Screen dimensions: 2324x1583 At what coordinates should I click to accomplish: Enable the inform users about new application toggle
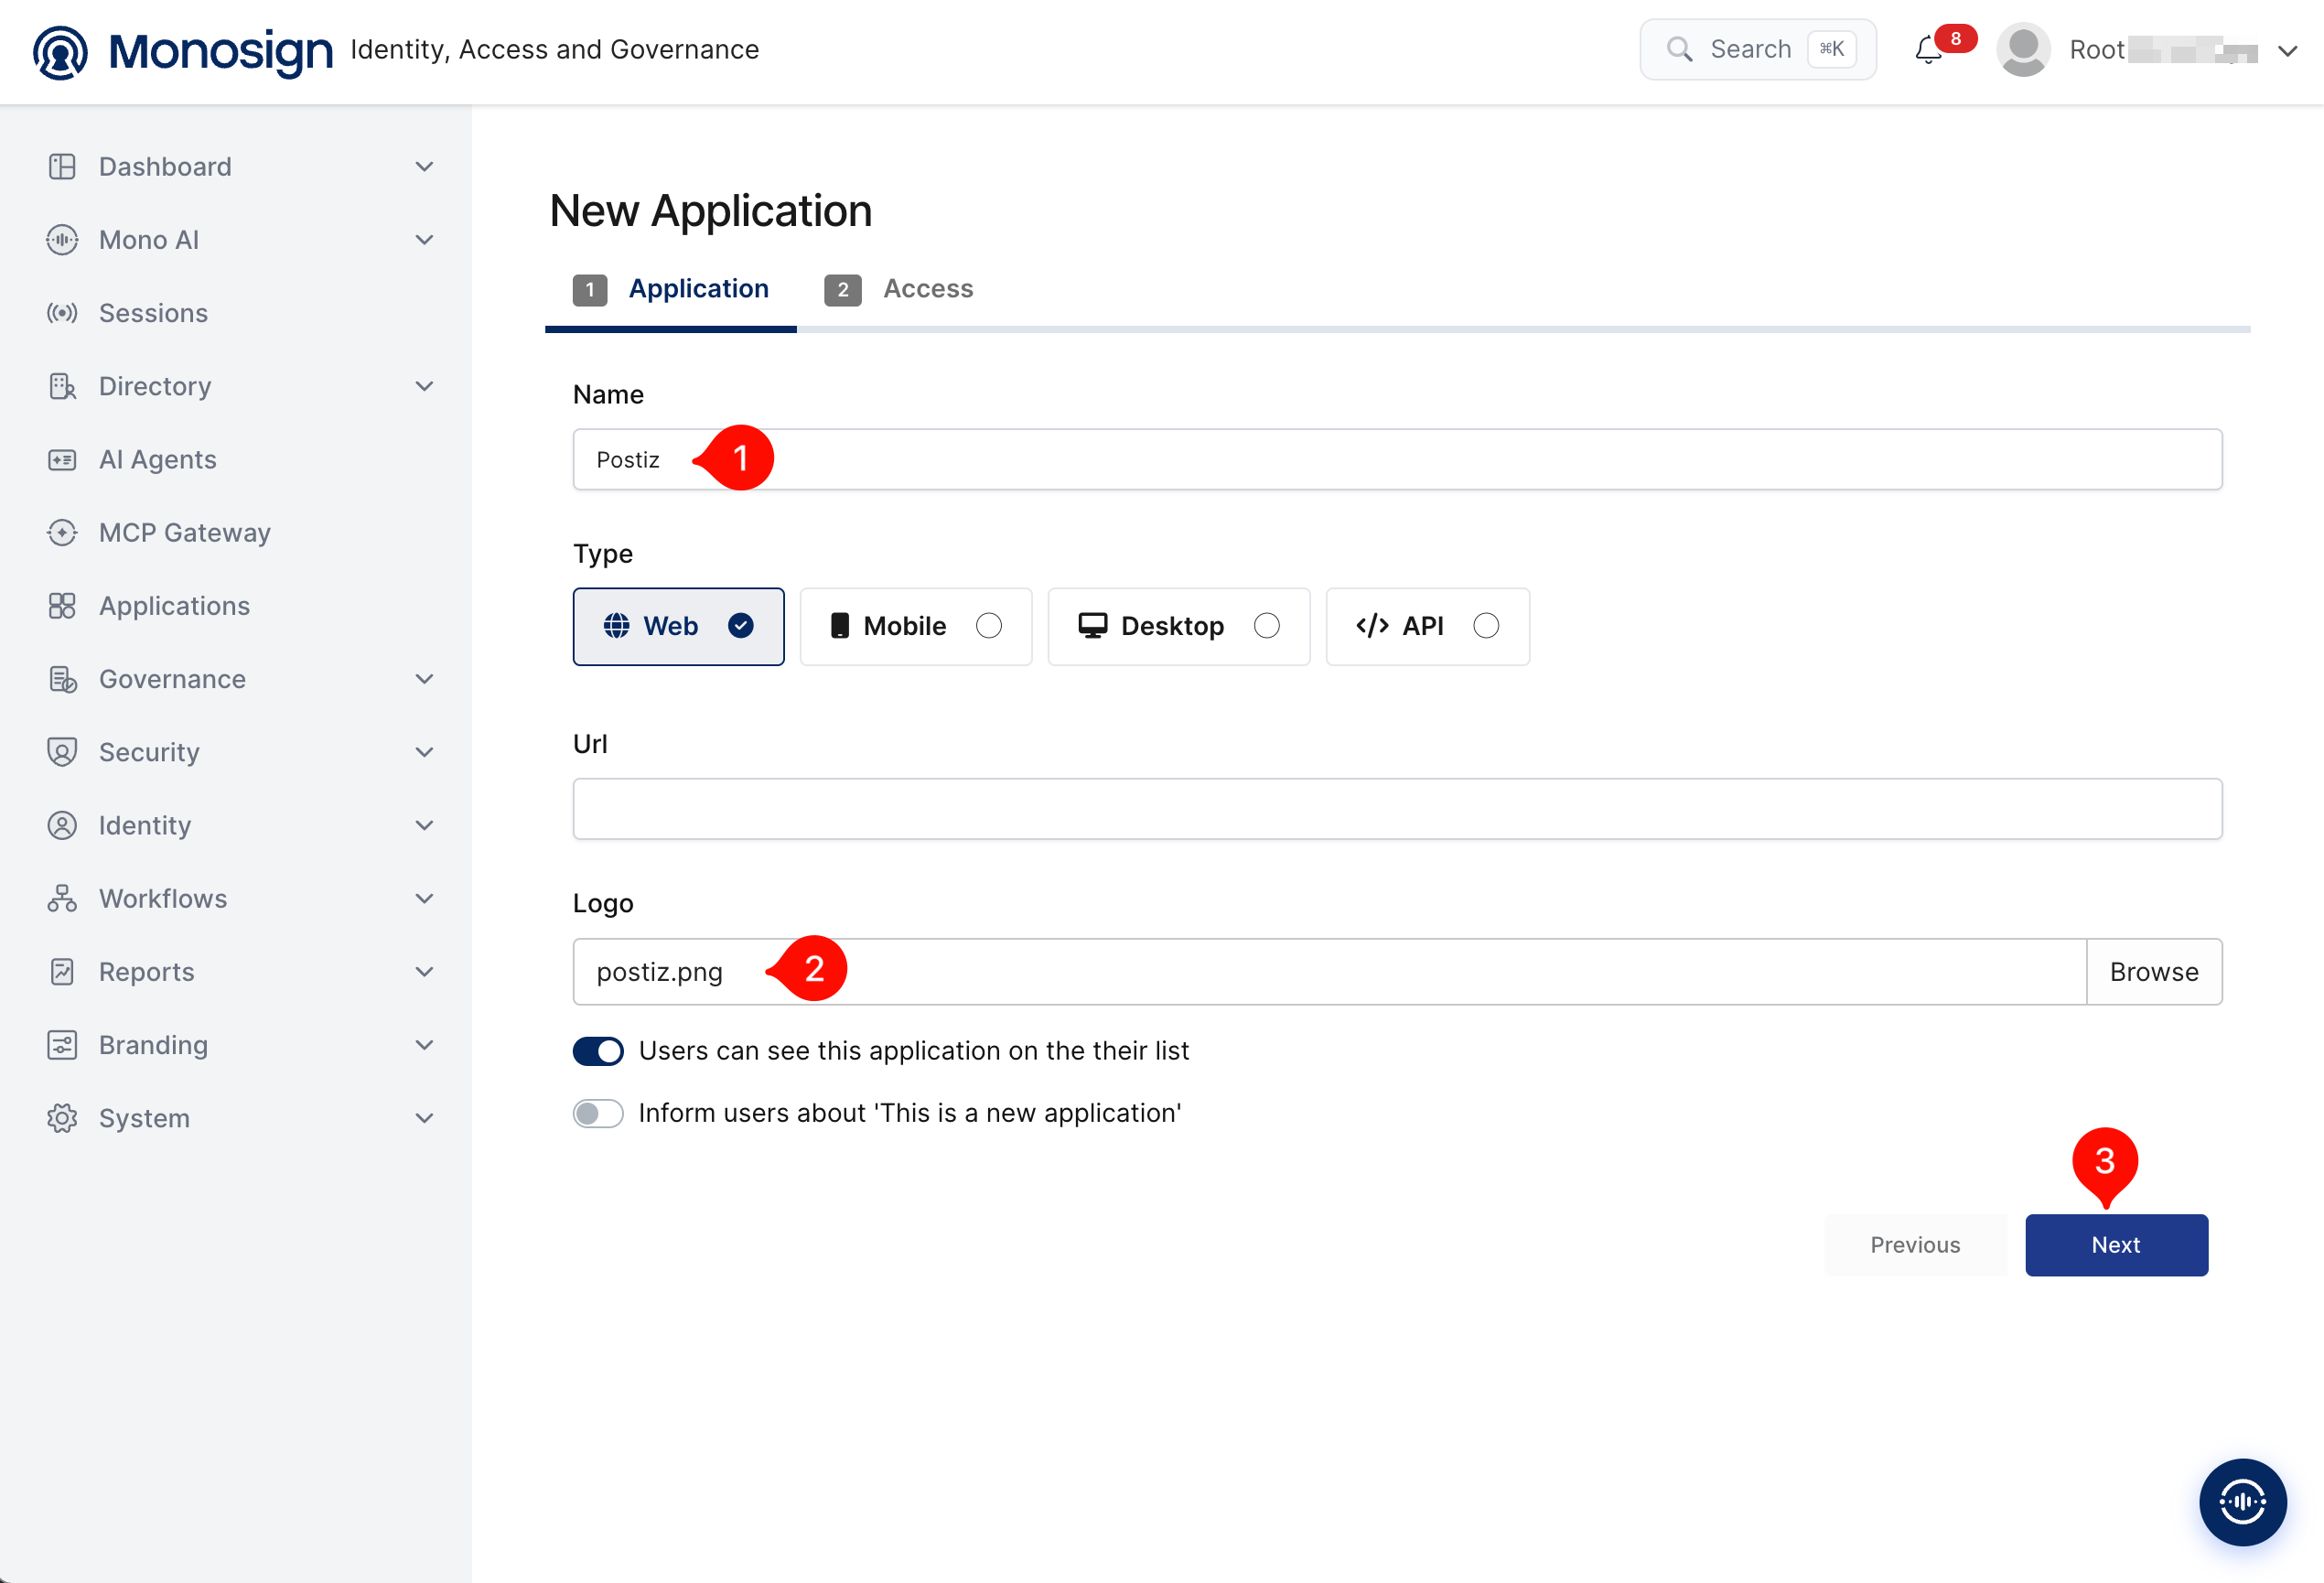coord(598,1113)
